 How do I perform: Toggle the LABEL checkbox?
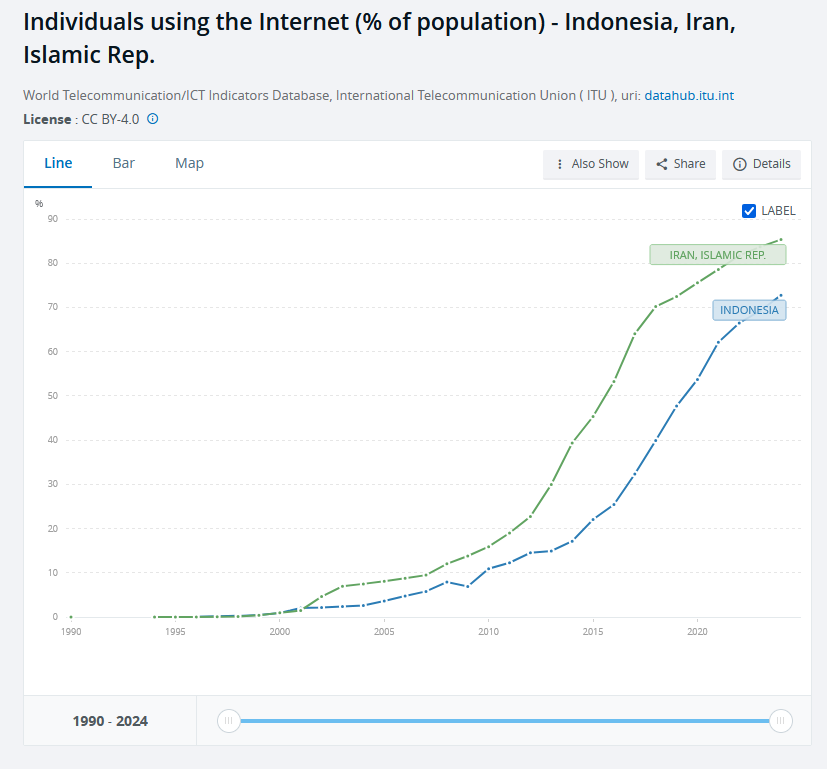pyautogui.click(x=748, y=211)
